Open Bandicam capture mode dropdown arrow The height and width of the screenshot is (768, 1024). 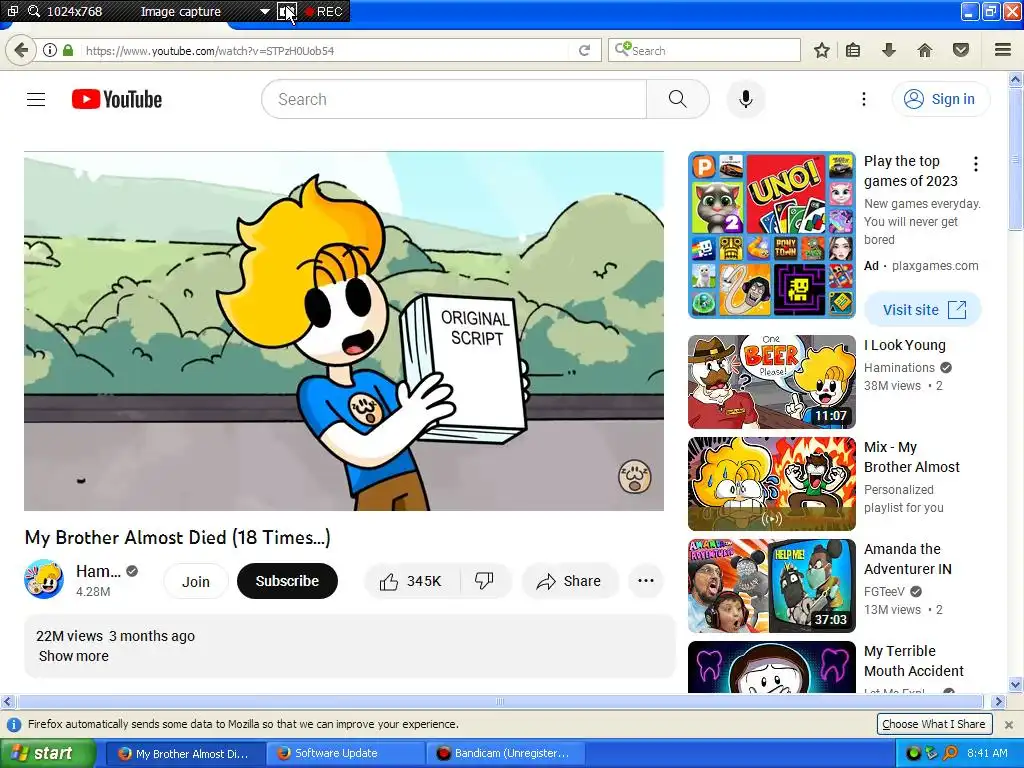[264, 12]
